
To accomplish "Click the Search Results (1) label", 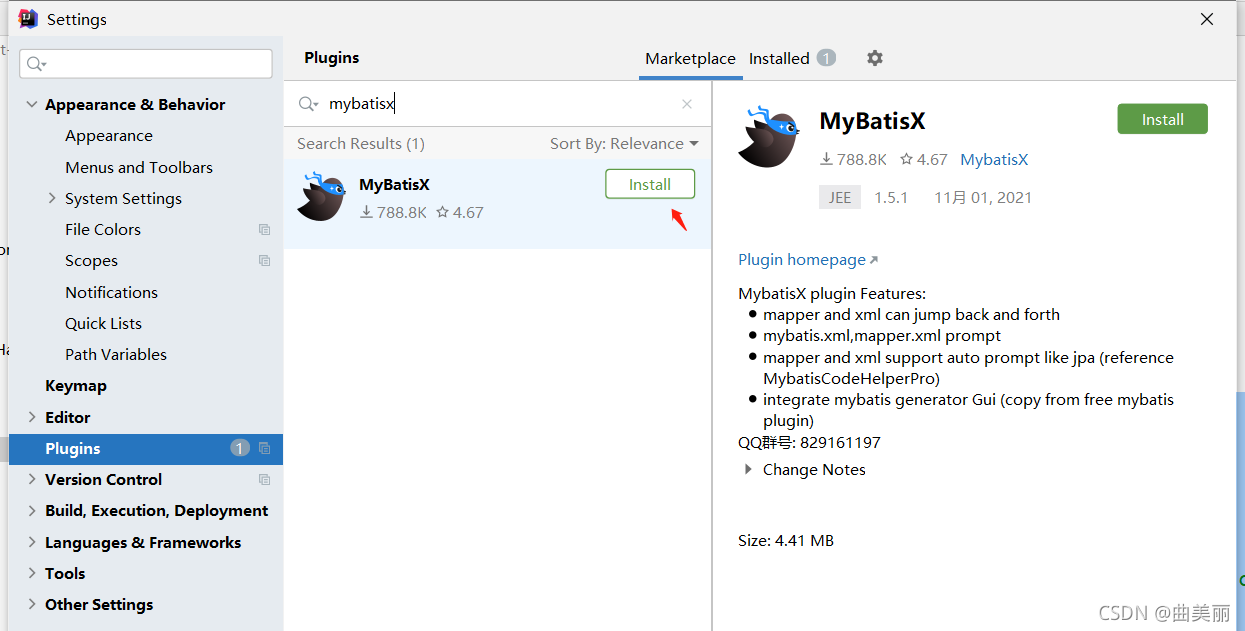I will click(x=361, y=144).
